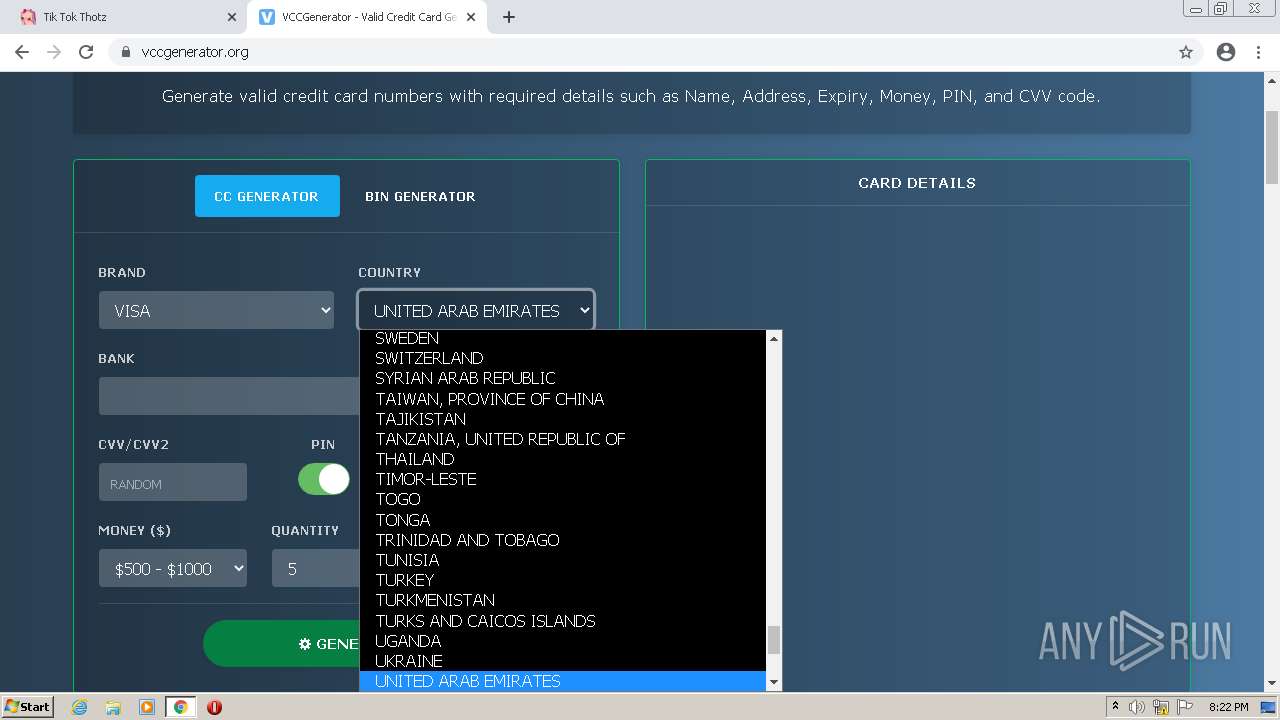Choose SWITZERLAND from the country list
The height and width of the screenshot is (720, 1280).
click(x=563, y=358)
